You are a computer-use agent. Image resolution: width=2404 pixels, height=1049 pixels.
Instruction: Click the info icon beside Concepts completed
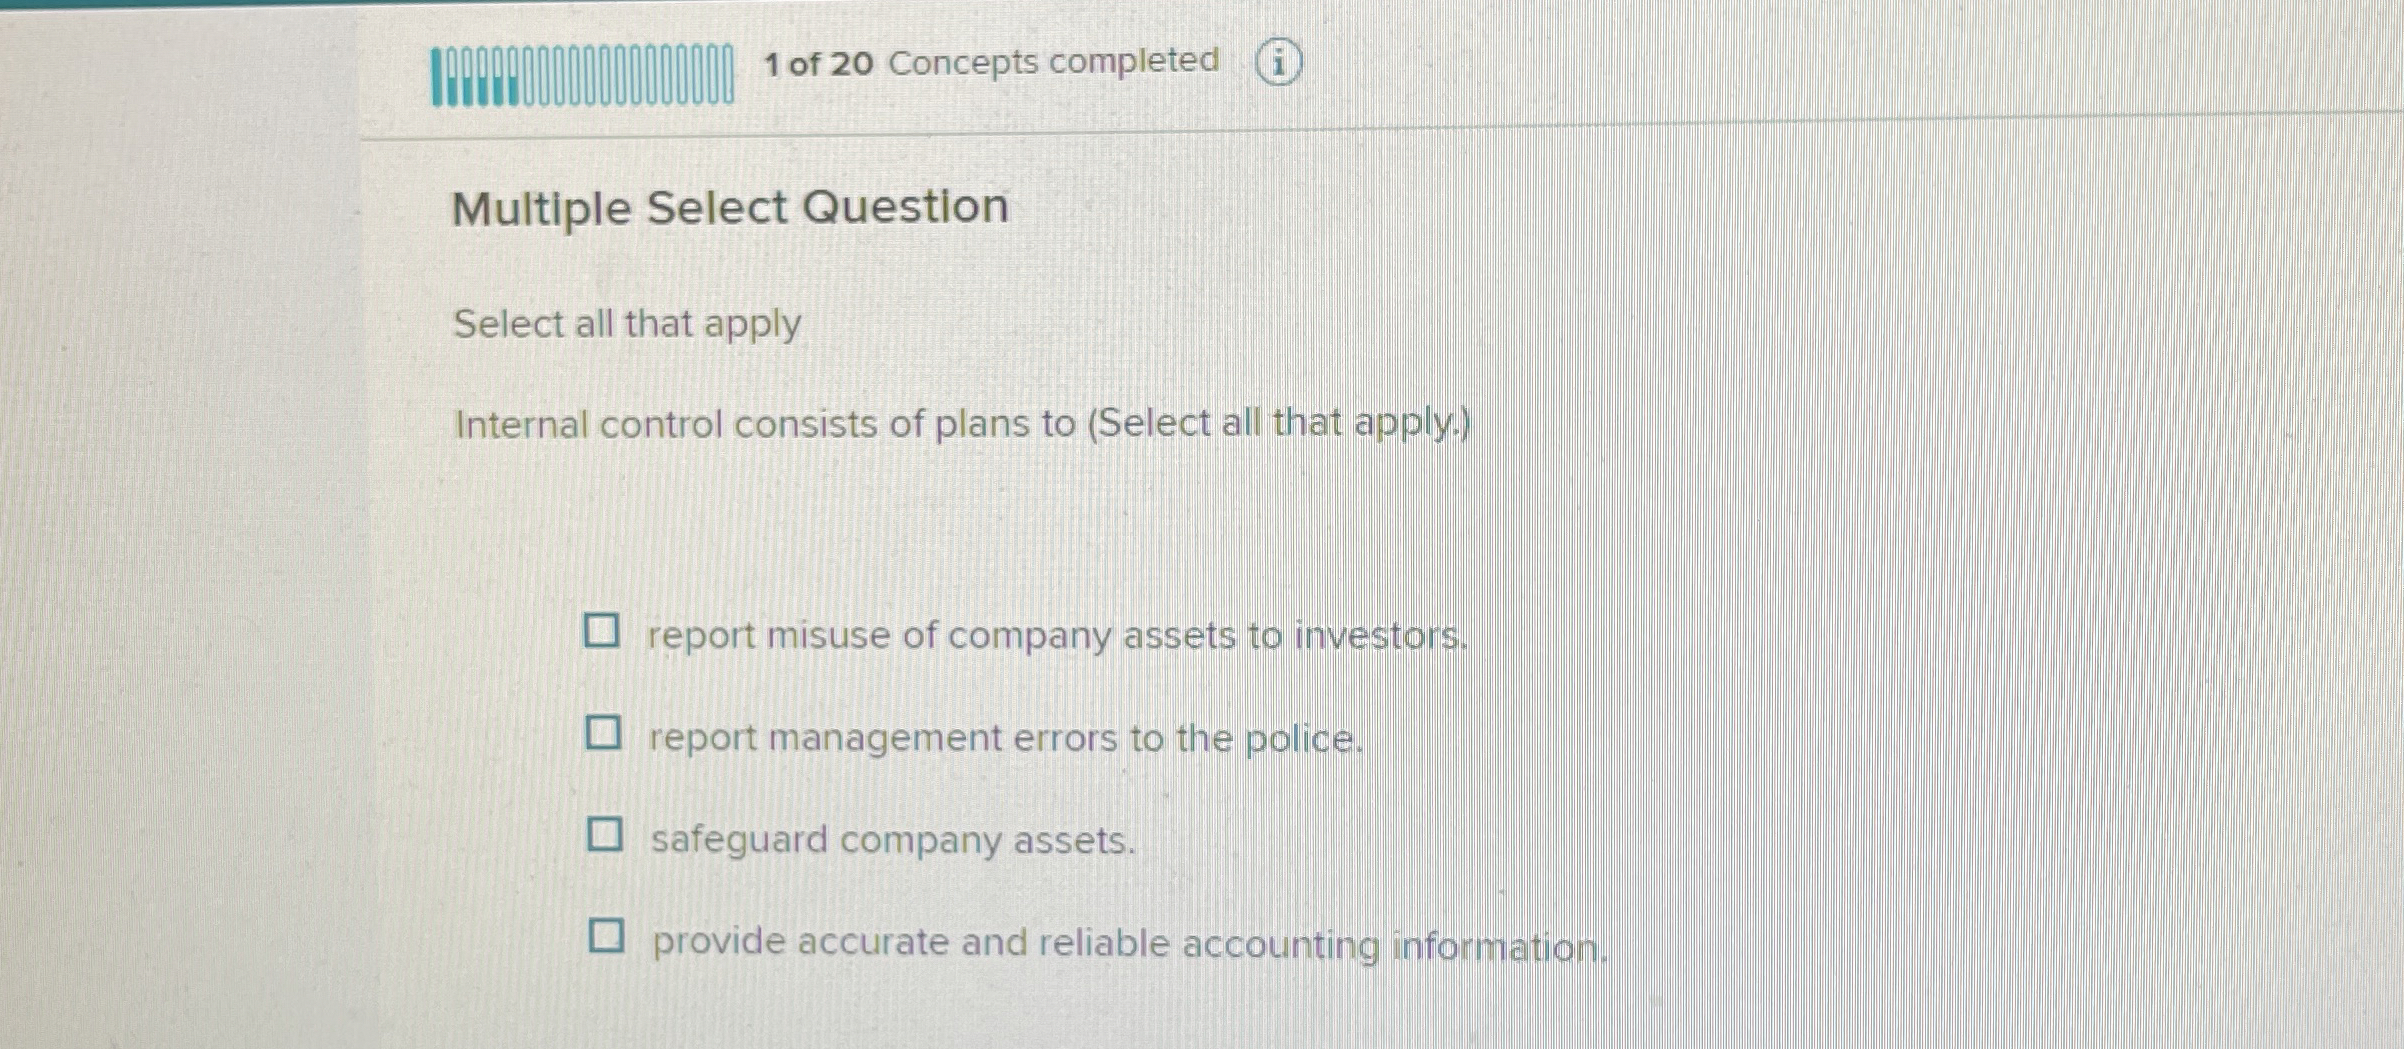1280,63
